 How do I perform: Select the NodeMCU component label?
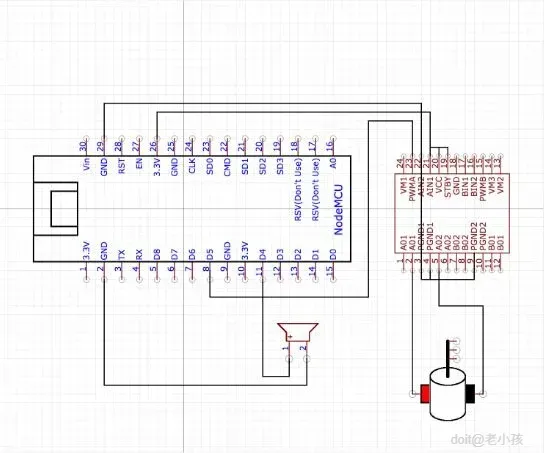coord(338,210)
